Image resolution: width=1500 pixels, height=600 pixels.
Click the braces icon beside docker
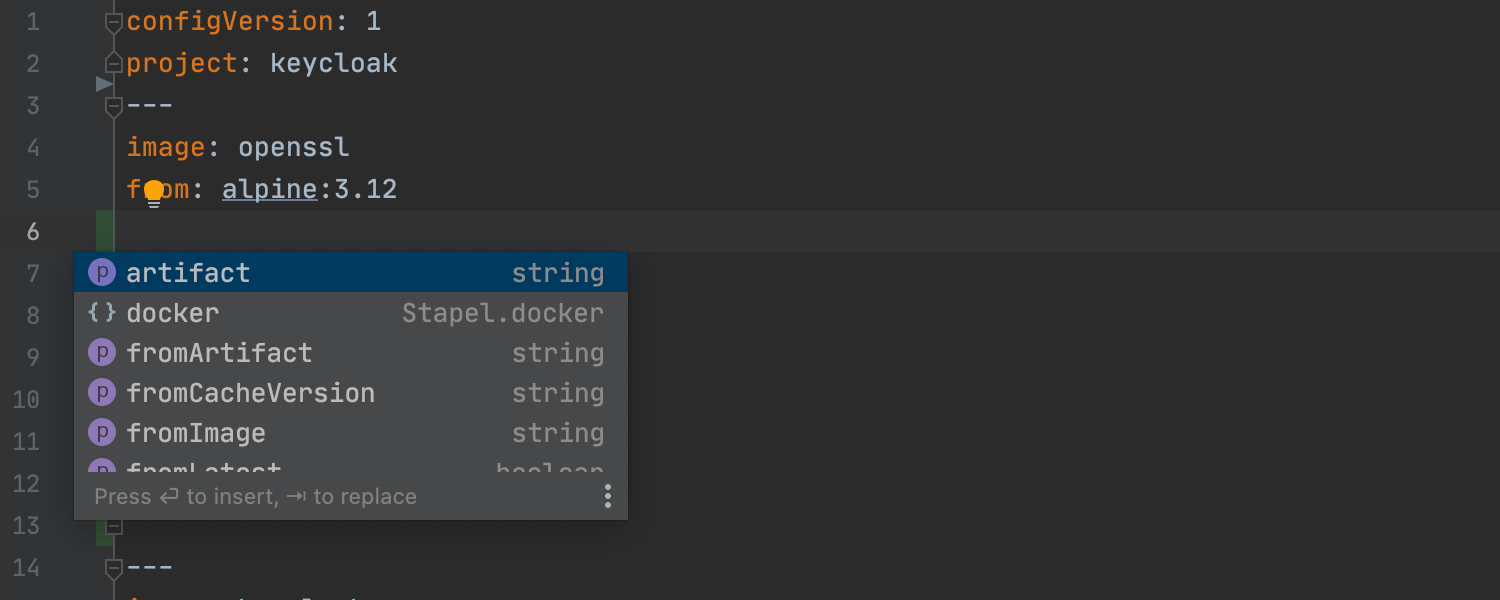[x=102, y=313]
